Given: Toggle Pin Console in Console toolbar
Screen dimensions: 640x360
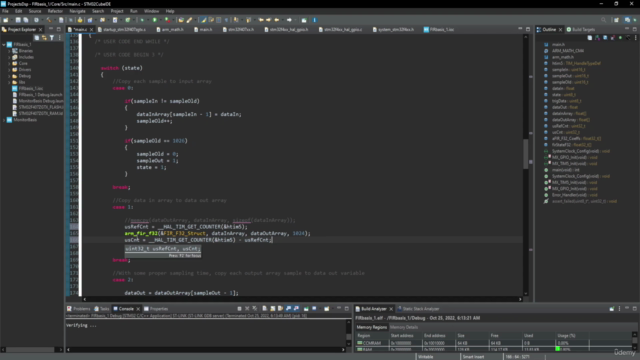Looking at the screenshot, I should click(x=306, y=309).
